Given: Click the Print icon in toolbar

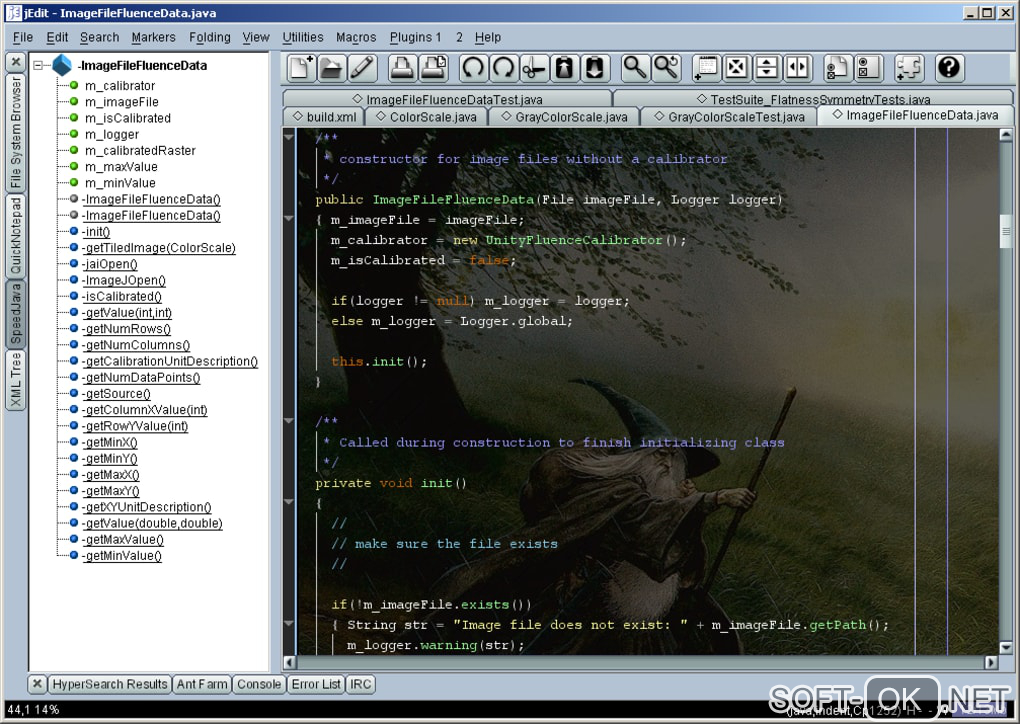Looking at the screenshot, I should 402,68.
